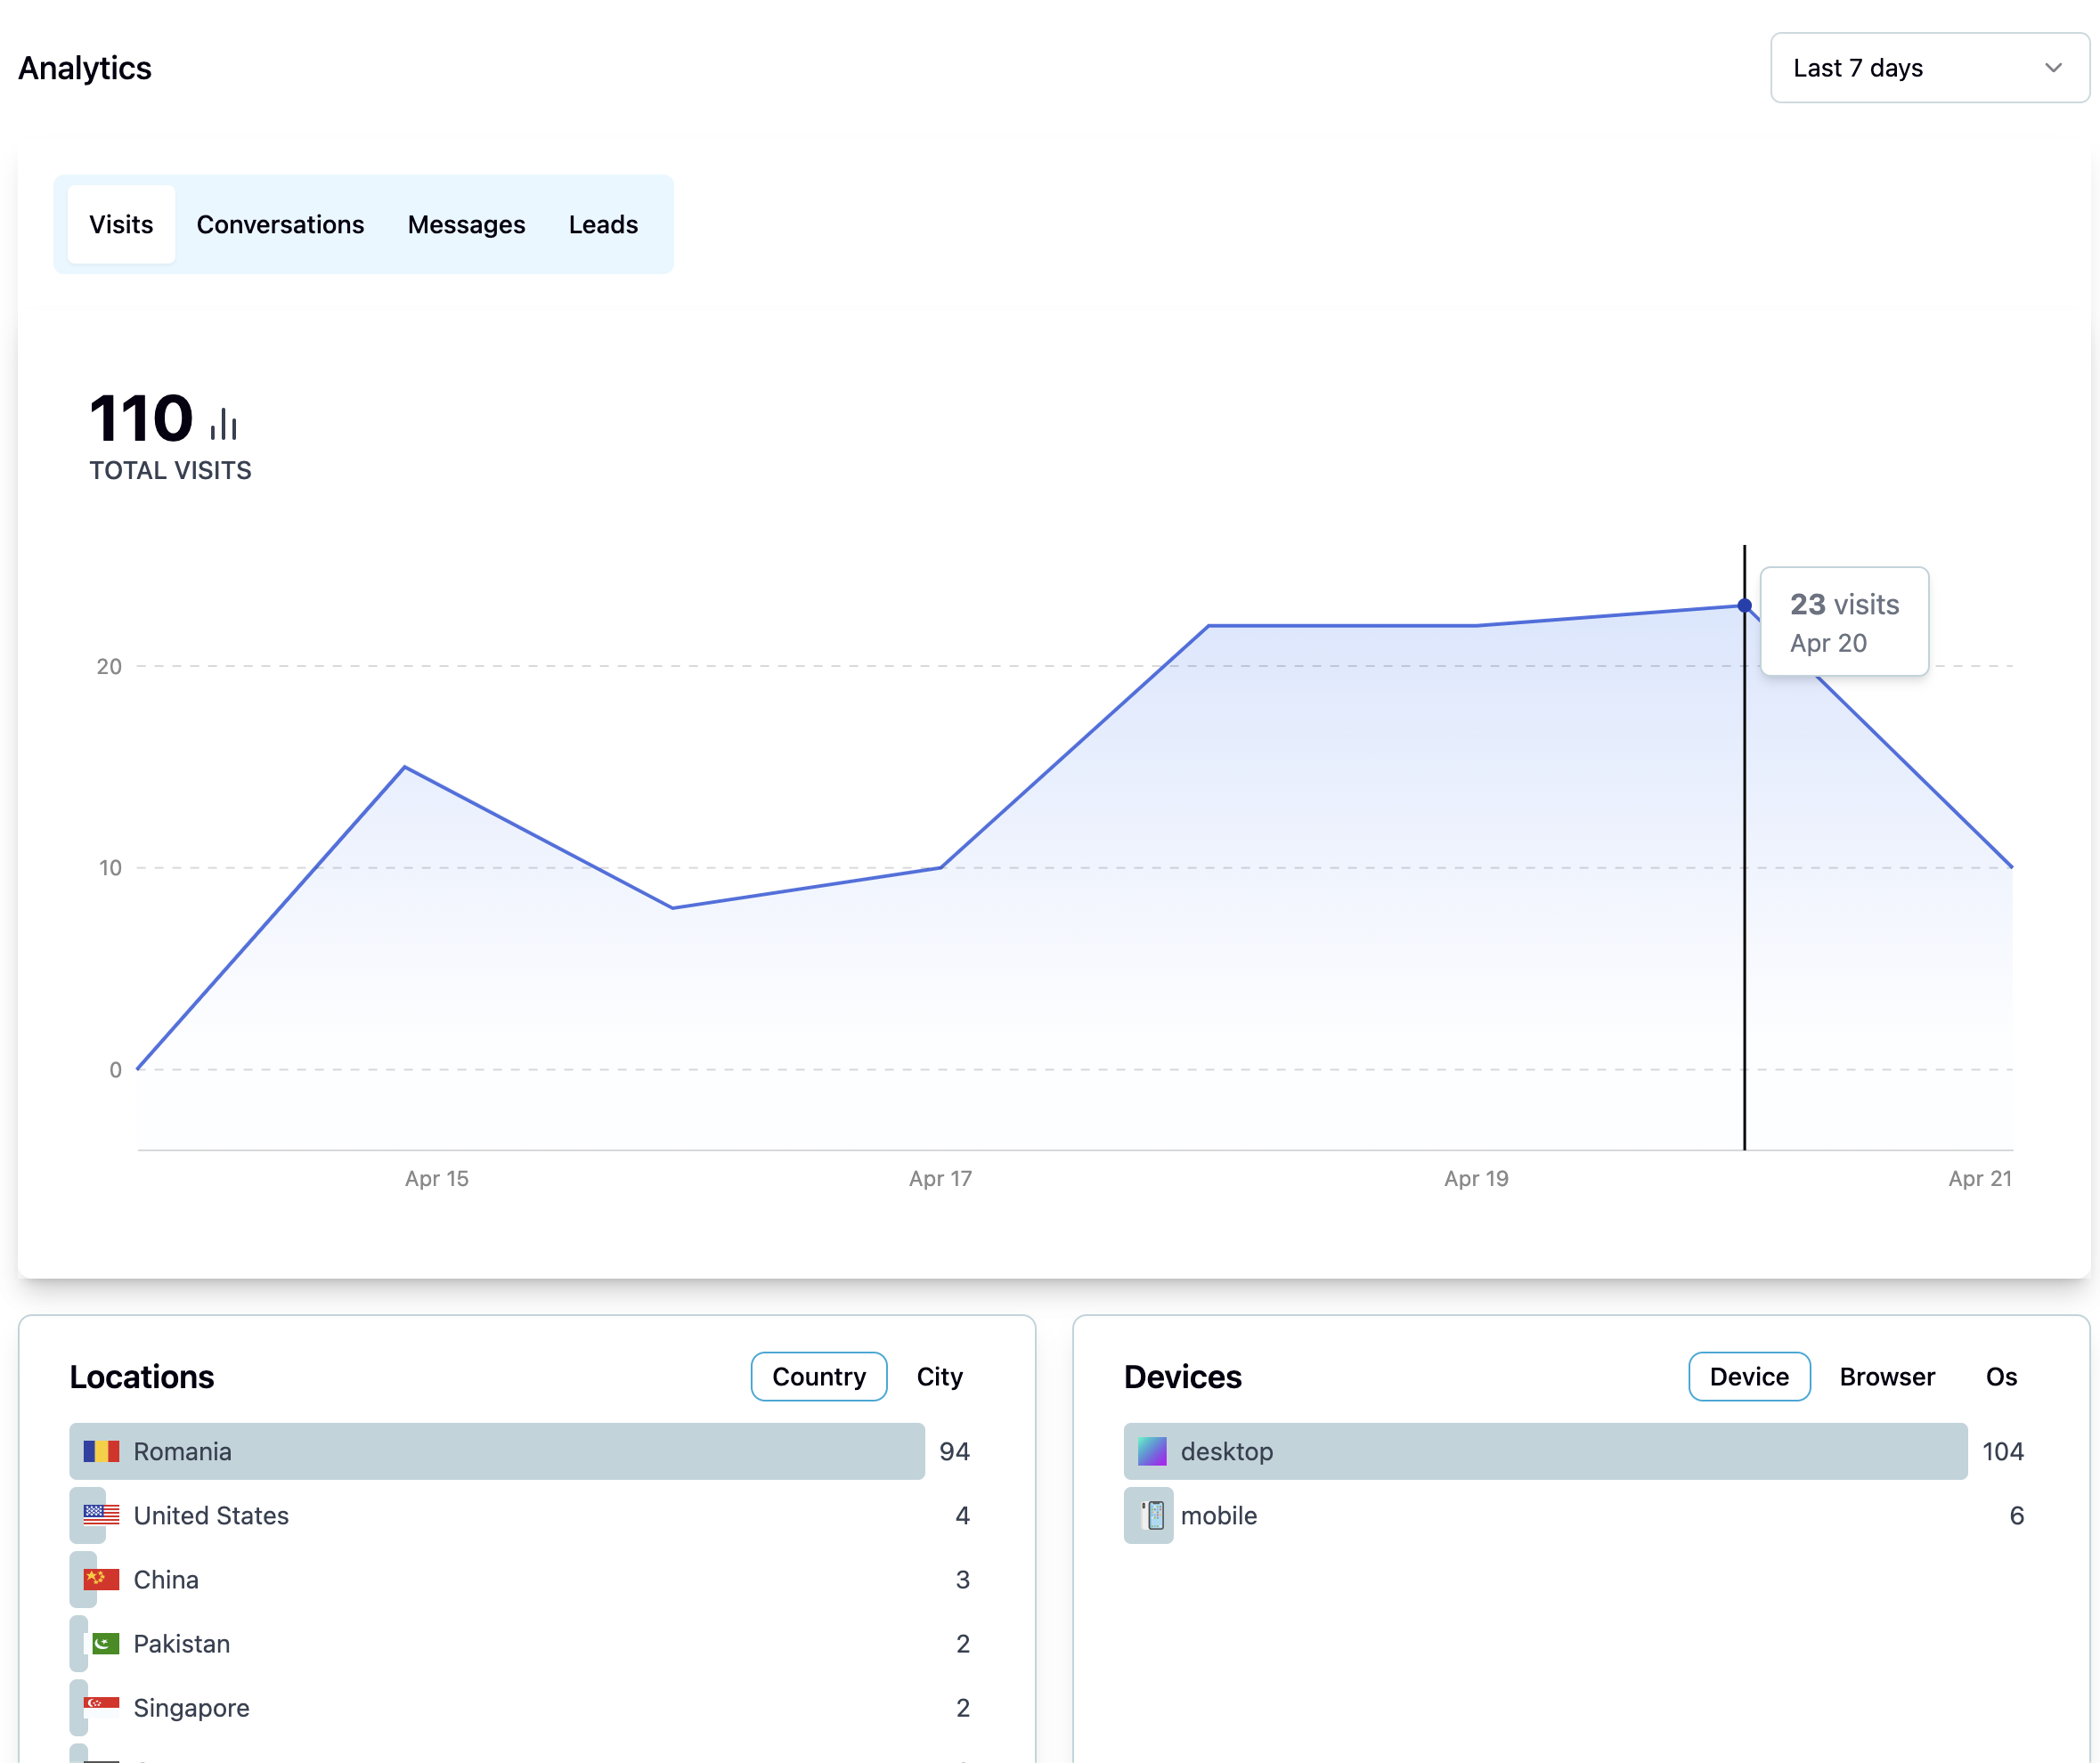Click the dropdown chevron arrow
Screen dimensions: 2100x1763
click(x=2053, y=68)
